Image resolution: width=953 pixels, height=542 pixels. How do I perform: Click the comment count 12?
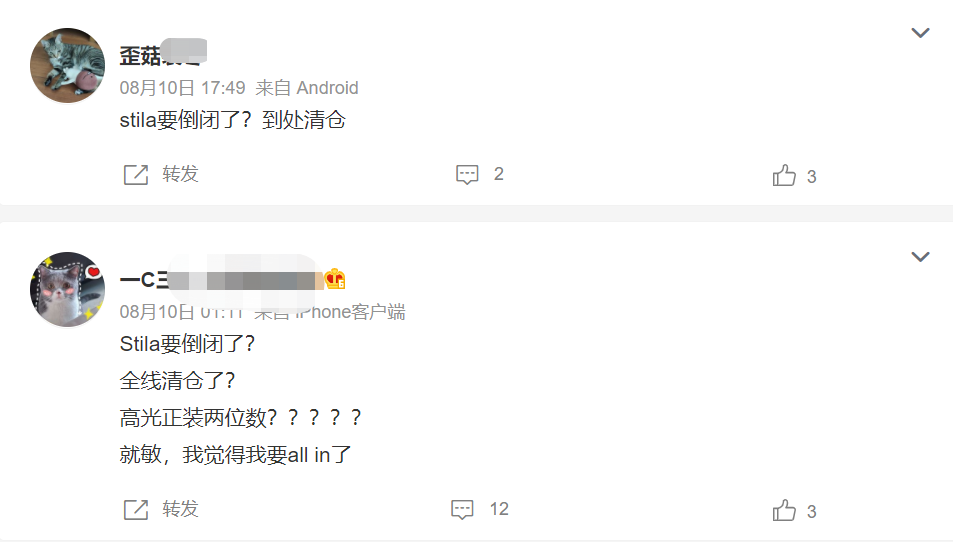click(x=499, y=509)
